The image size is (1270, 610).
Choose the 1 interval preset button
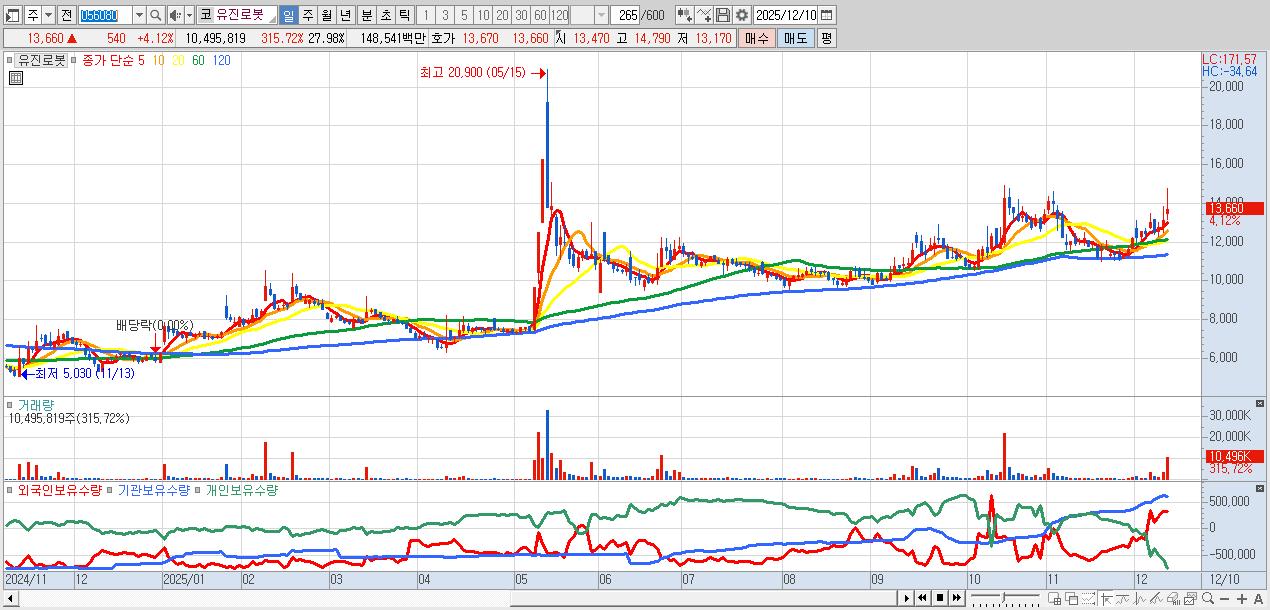point(426,15)
